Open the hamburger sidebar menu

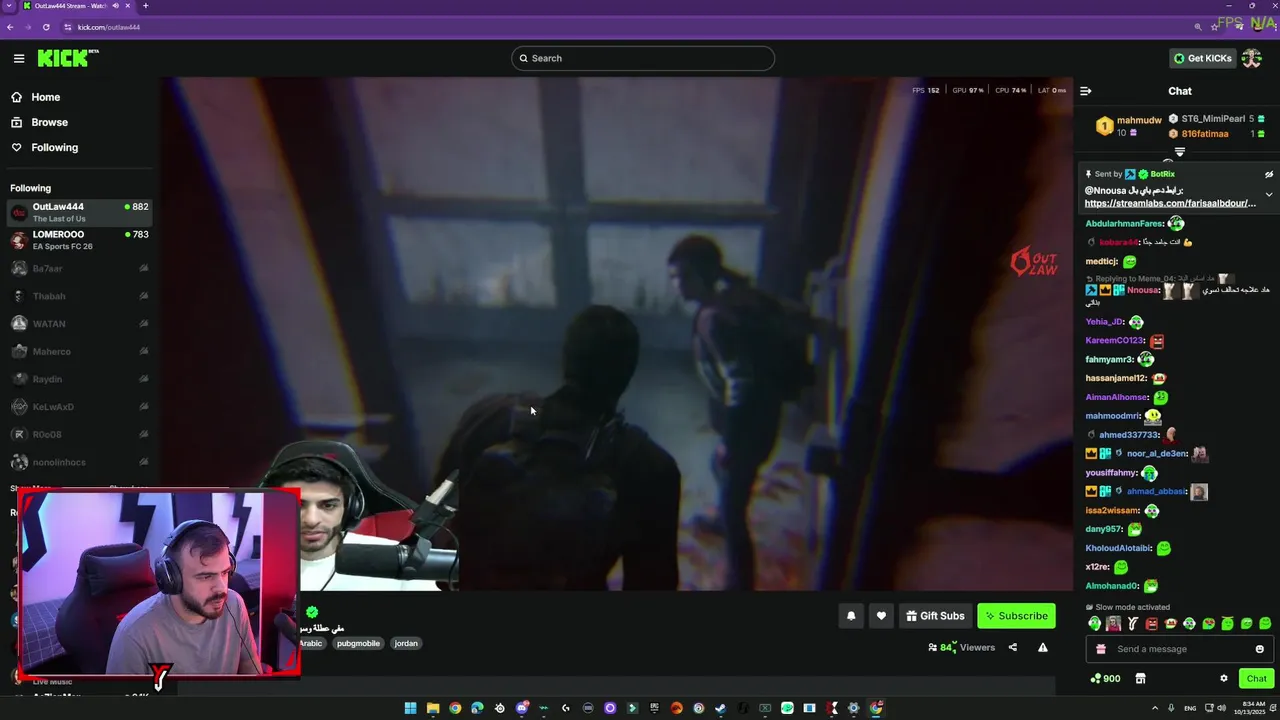pyautogui.click(x=19, y=58)
